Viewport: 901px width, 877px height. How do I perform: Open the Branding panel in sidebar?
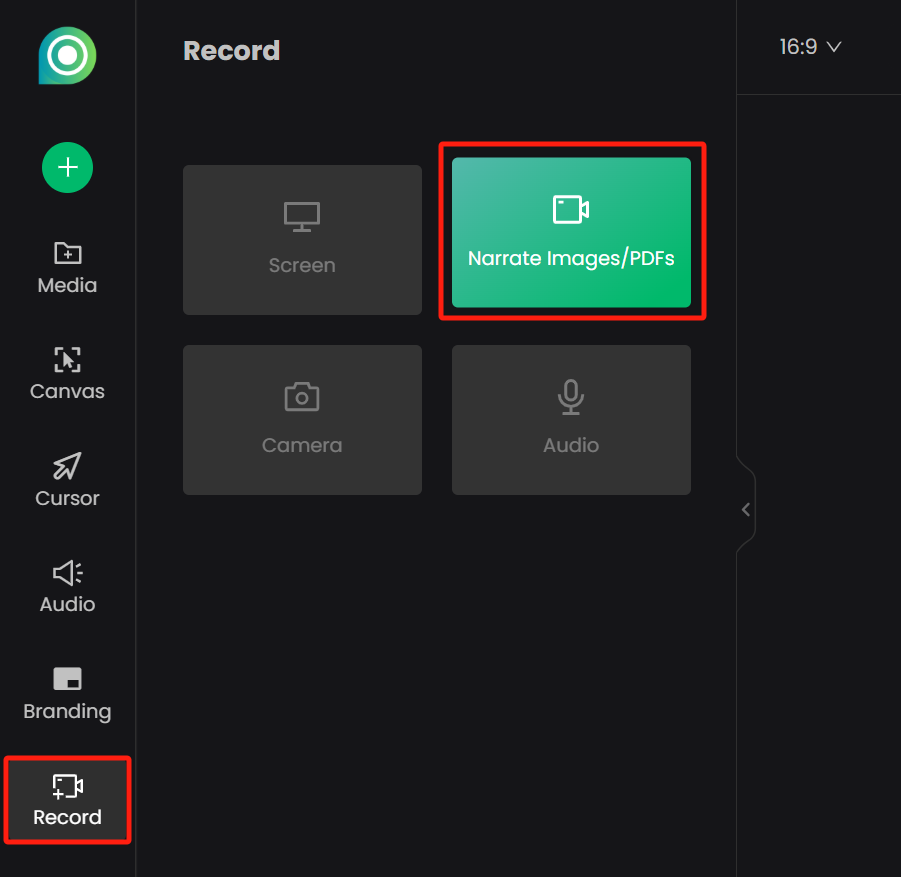pyautogui.click(x=67, y=694)
